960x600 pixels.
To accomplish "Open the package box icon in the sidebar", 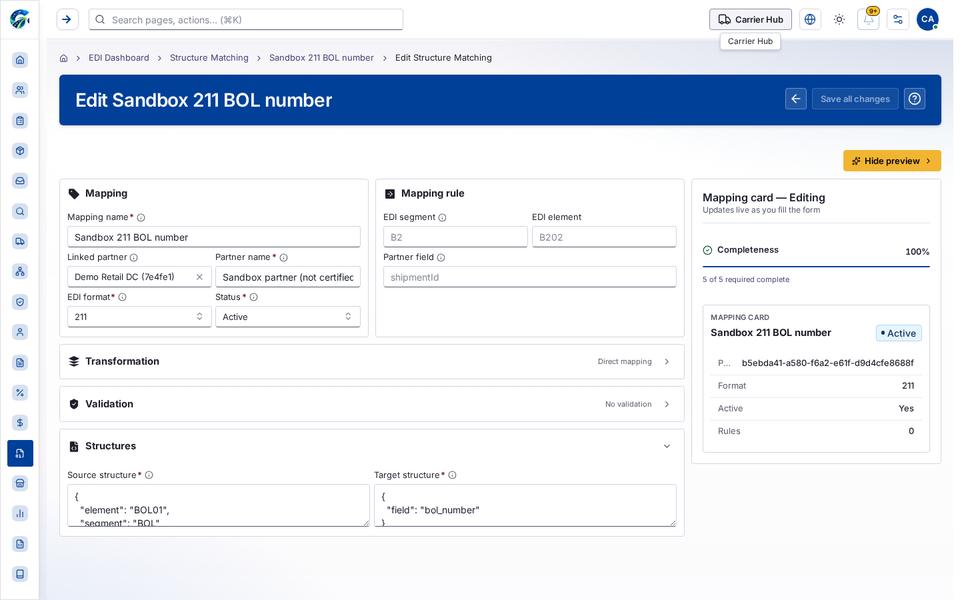I will coord(20,151).
